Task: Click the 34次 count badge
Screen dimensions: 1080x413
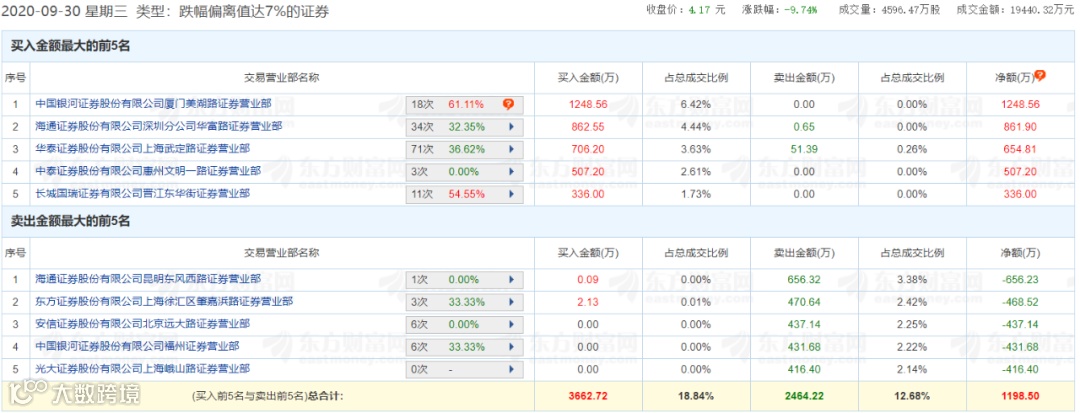Action: click(x=422, y=127)
